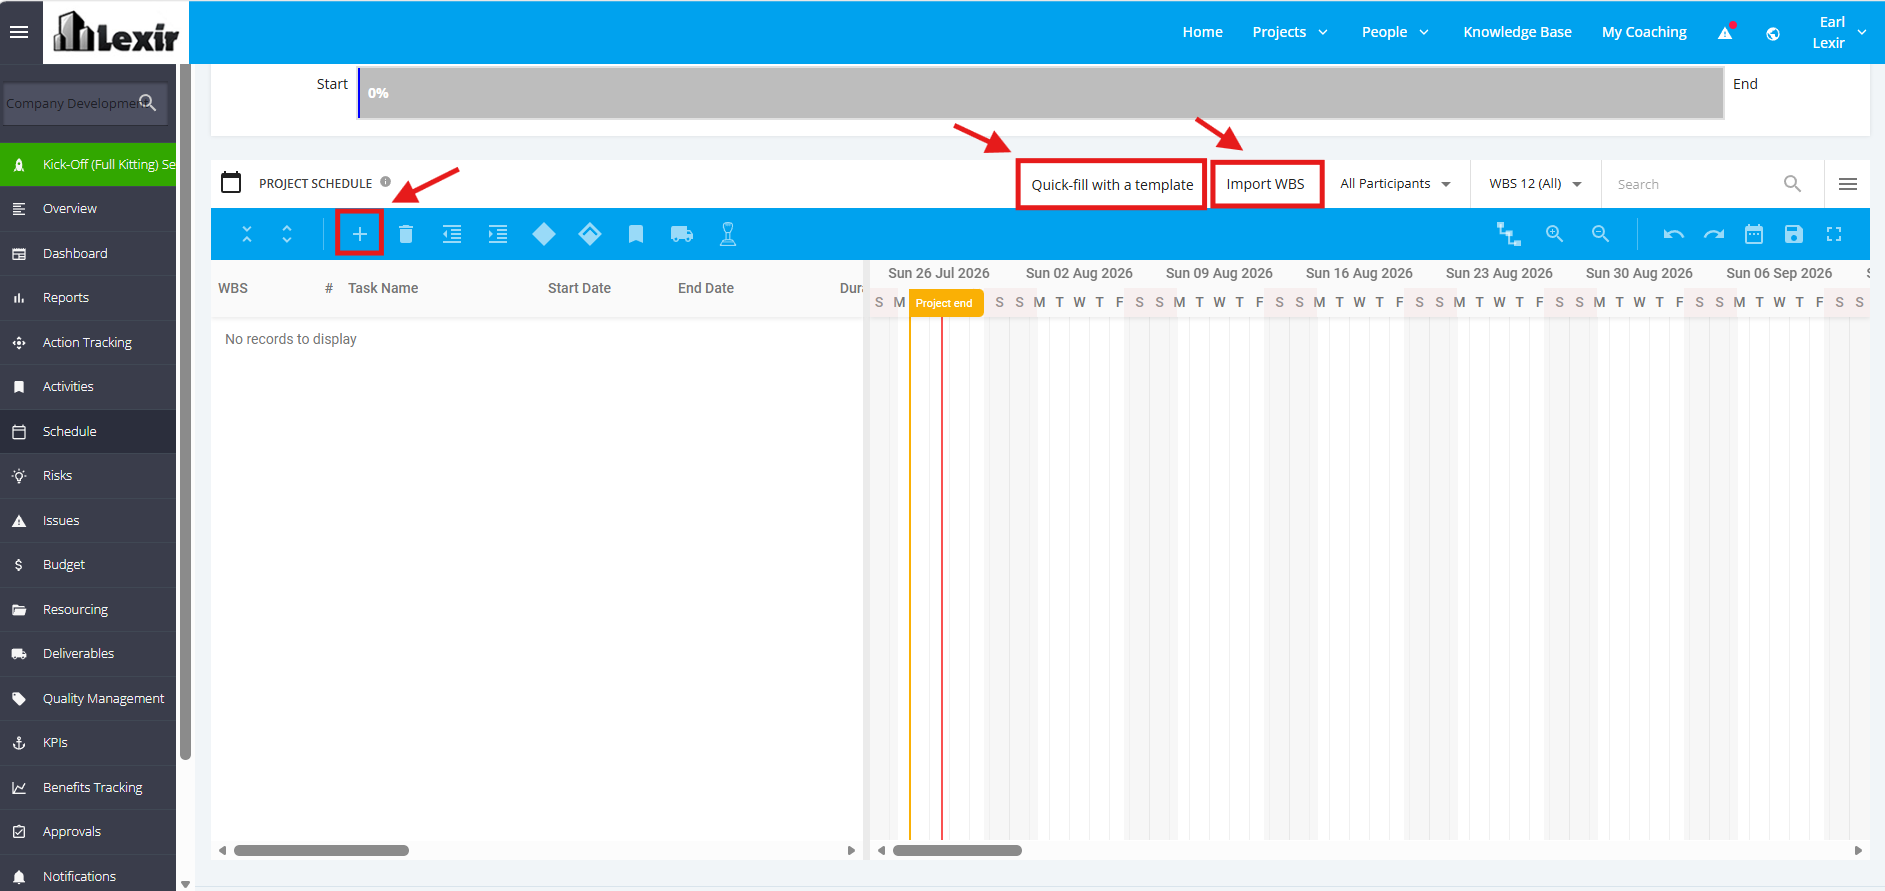Viewport: 1885px width, 891px height.
Task: Click the delete trash can icon
Action: (x=406, y=234)
